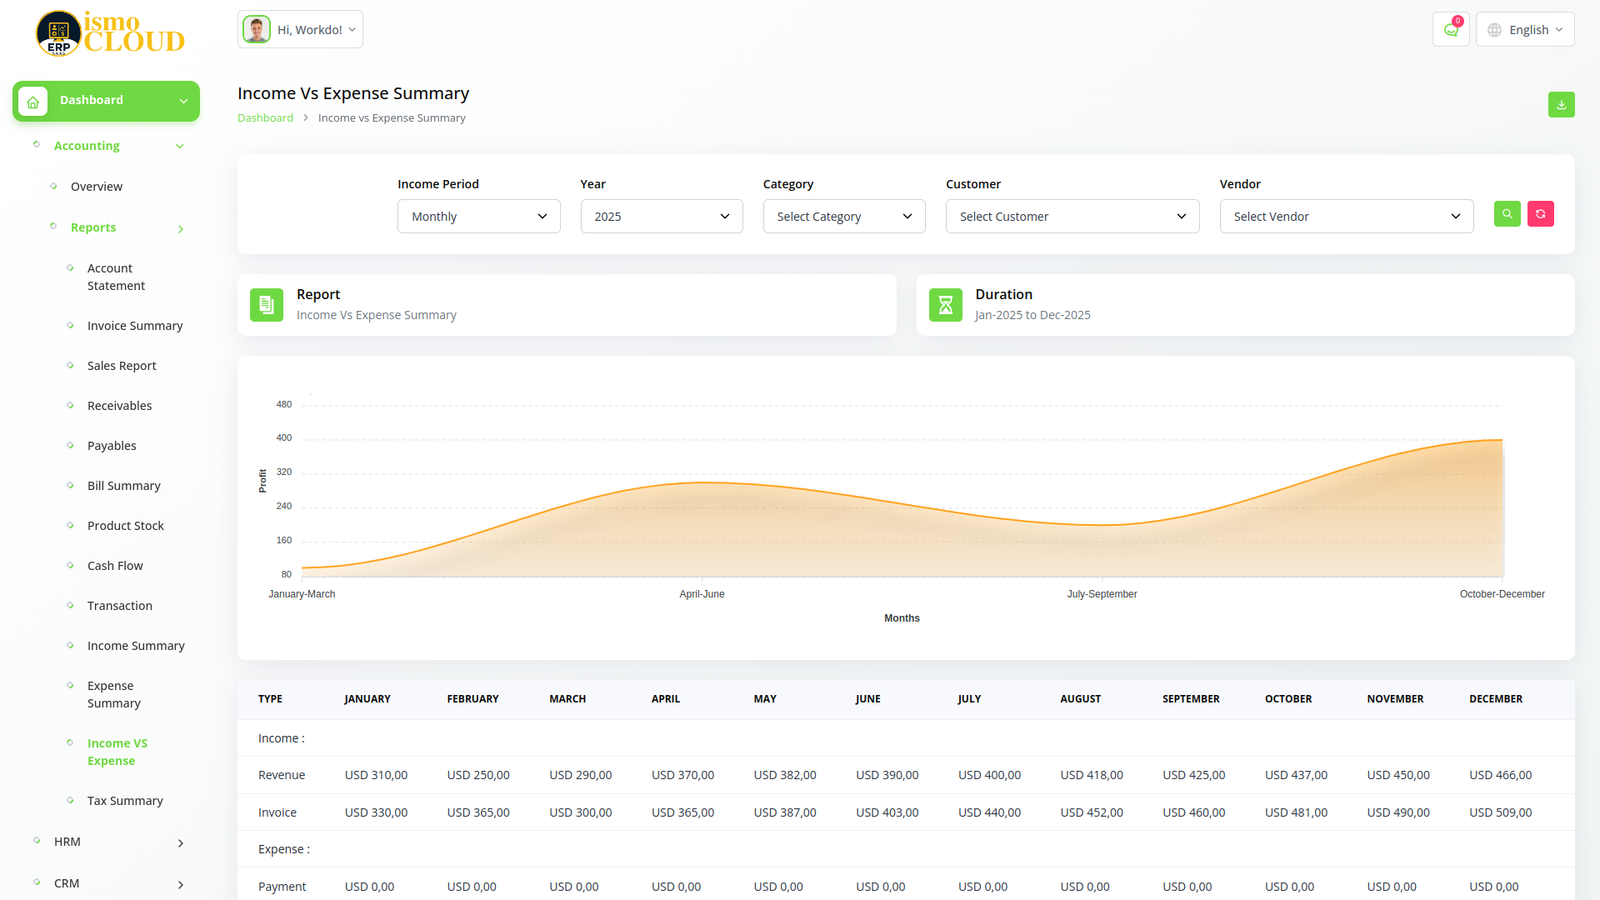Click the green search filter icon
The height and width of the screenshot is (900, 1600).
1507,214
